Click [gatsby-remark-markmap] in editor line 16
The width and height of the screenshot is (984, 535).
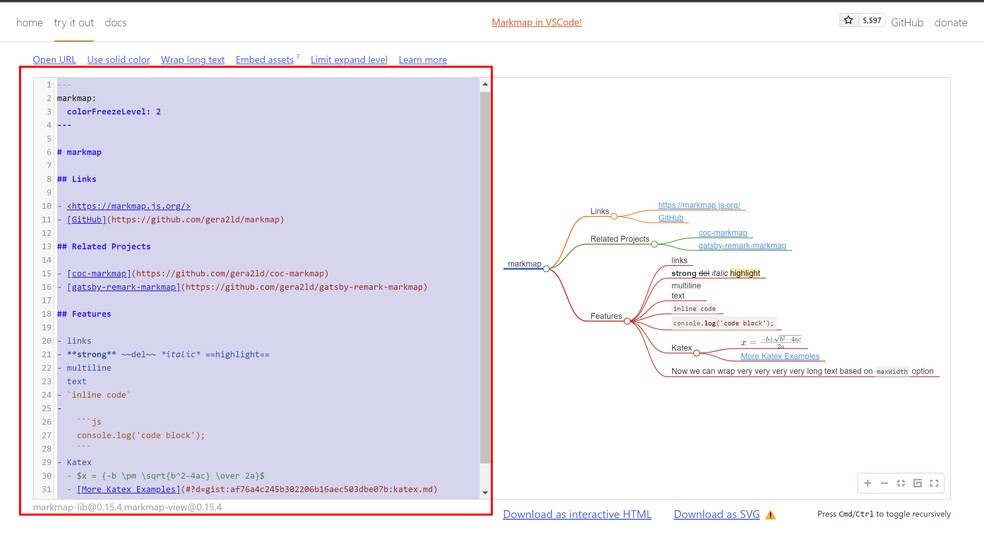[x=124, y=287]
